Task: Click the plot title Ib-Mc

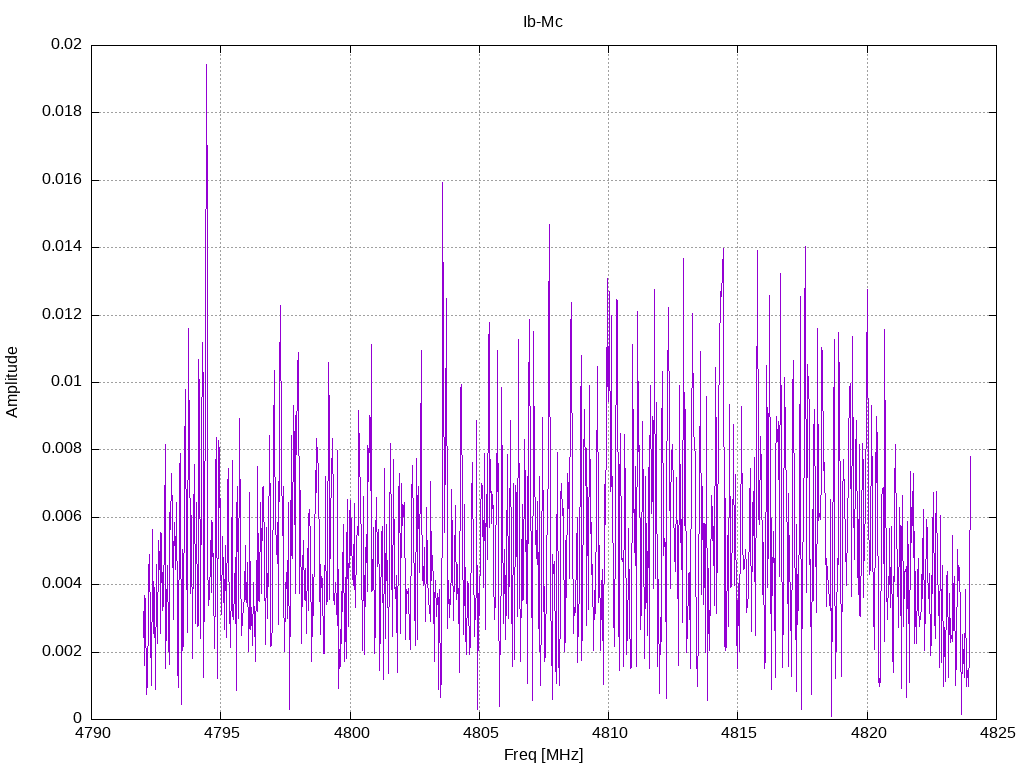Action: coord(543,22)
